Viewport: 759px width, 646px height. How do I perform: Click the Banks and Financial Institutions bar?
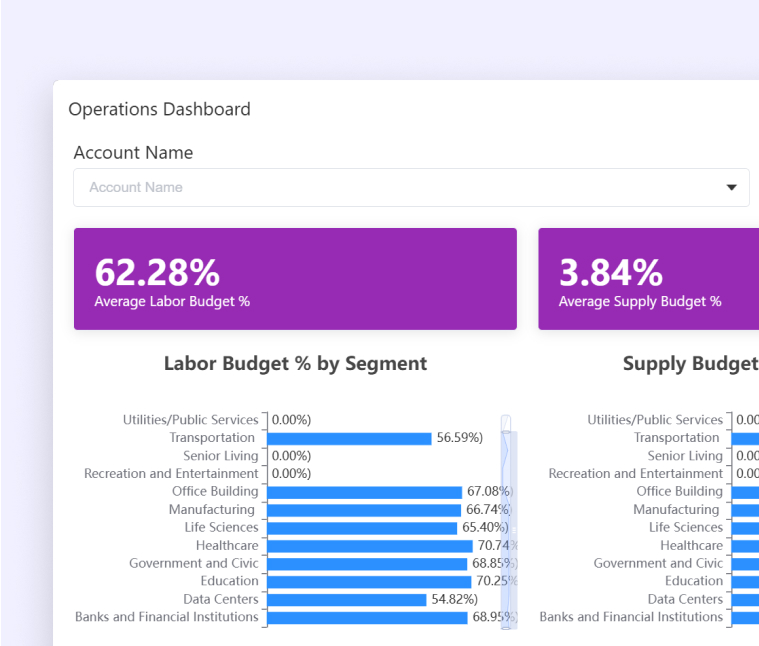pyautogui.click(x=367, y=617)
